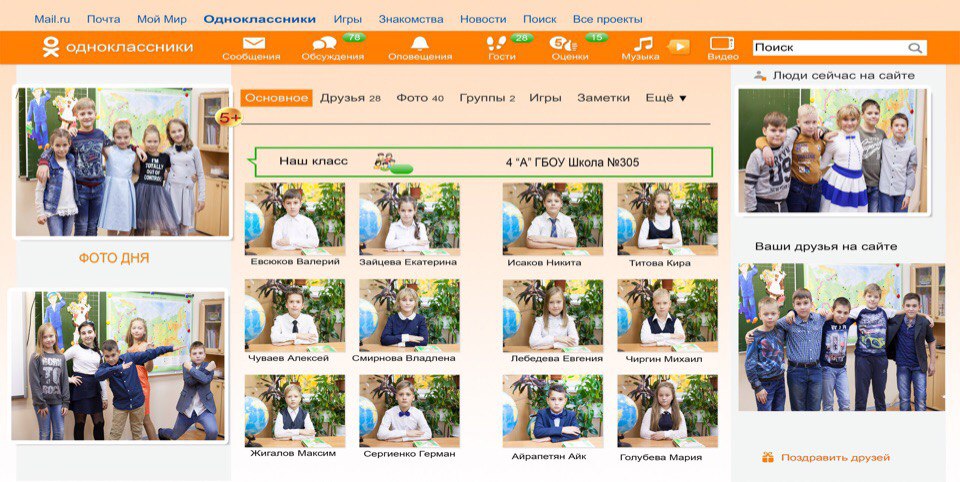Open Игры in top navigation bar
Viewport: 960px width, 482px height.
click(348, 19)
